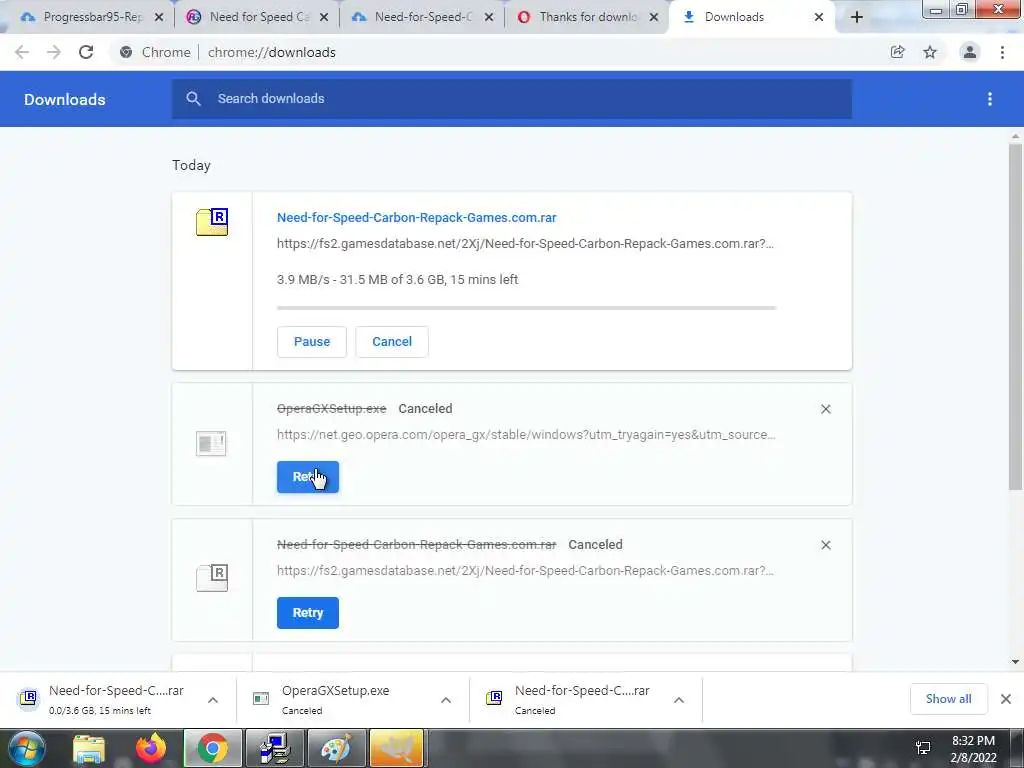Click the Chrome site info icon
This screenshot has height=768, width=1024.
[126, 52]
